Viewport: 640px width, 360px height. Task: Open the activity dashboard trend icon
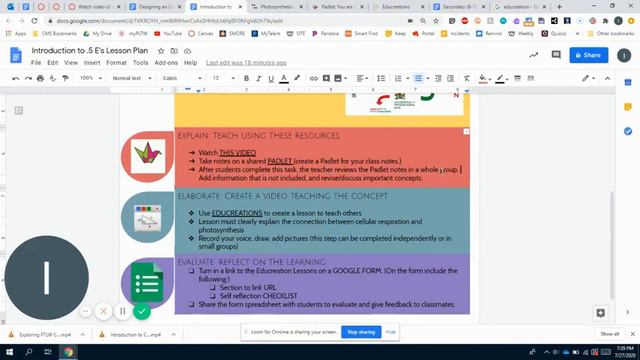(x=534, y=55)
